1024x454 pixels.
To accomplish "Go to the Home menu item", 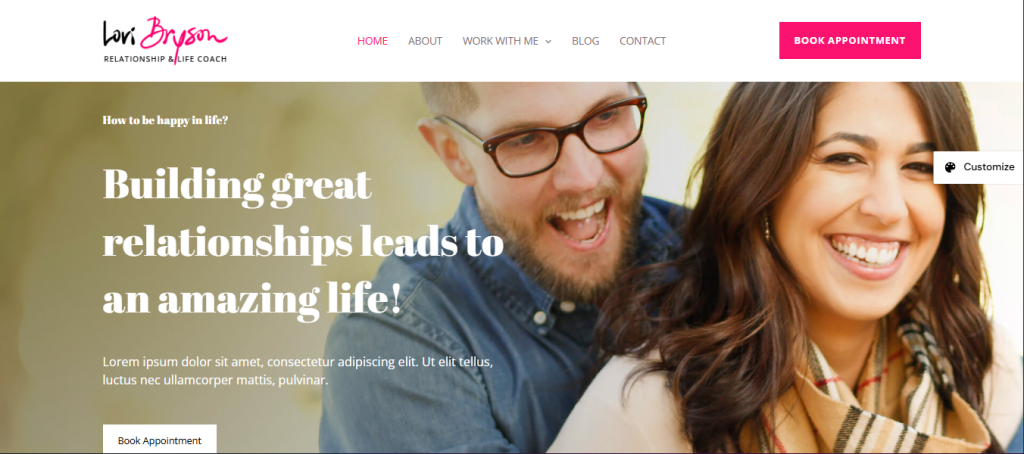I will [x=372, y=41].
